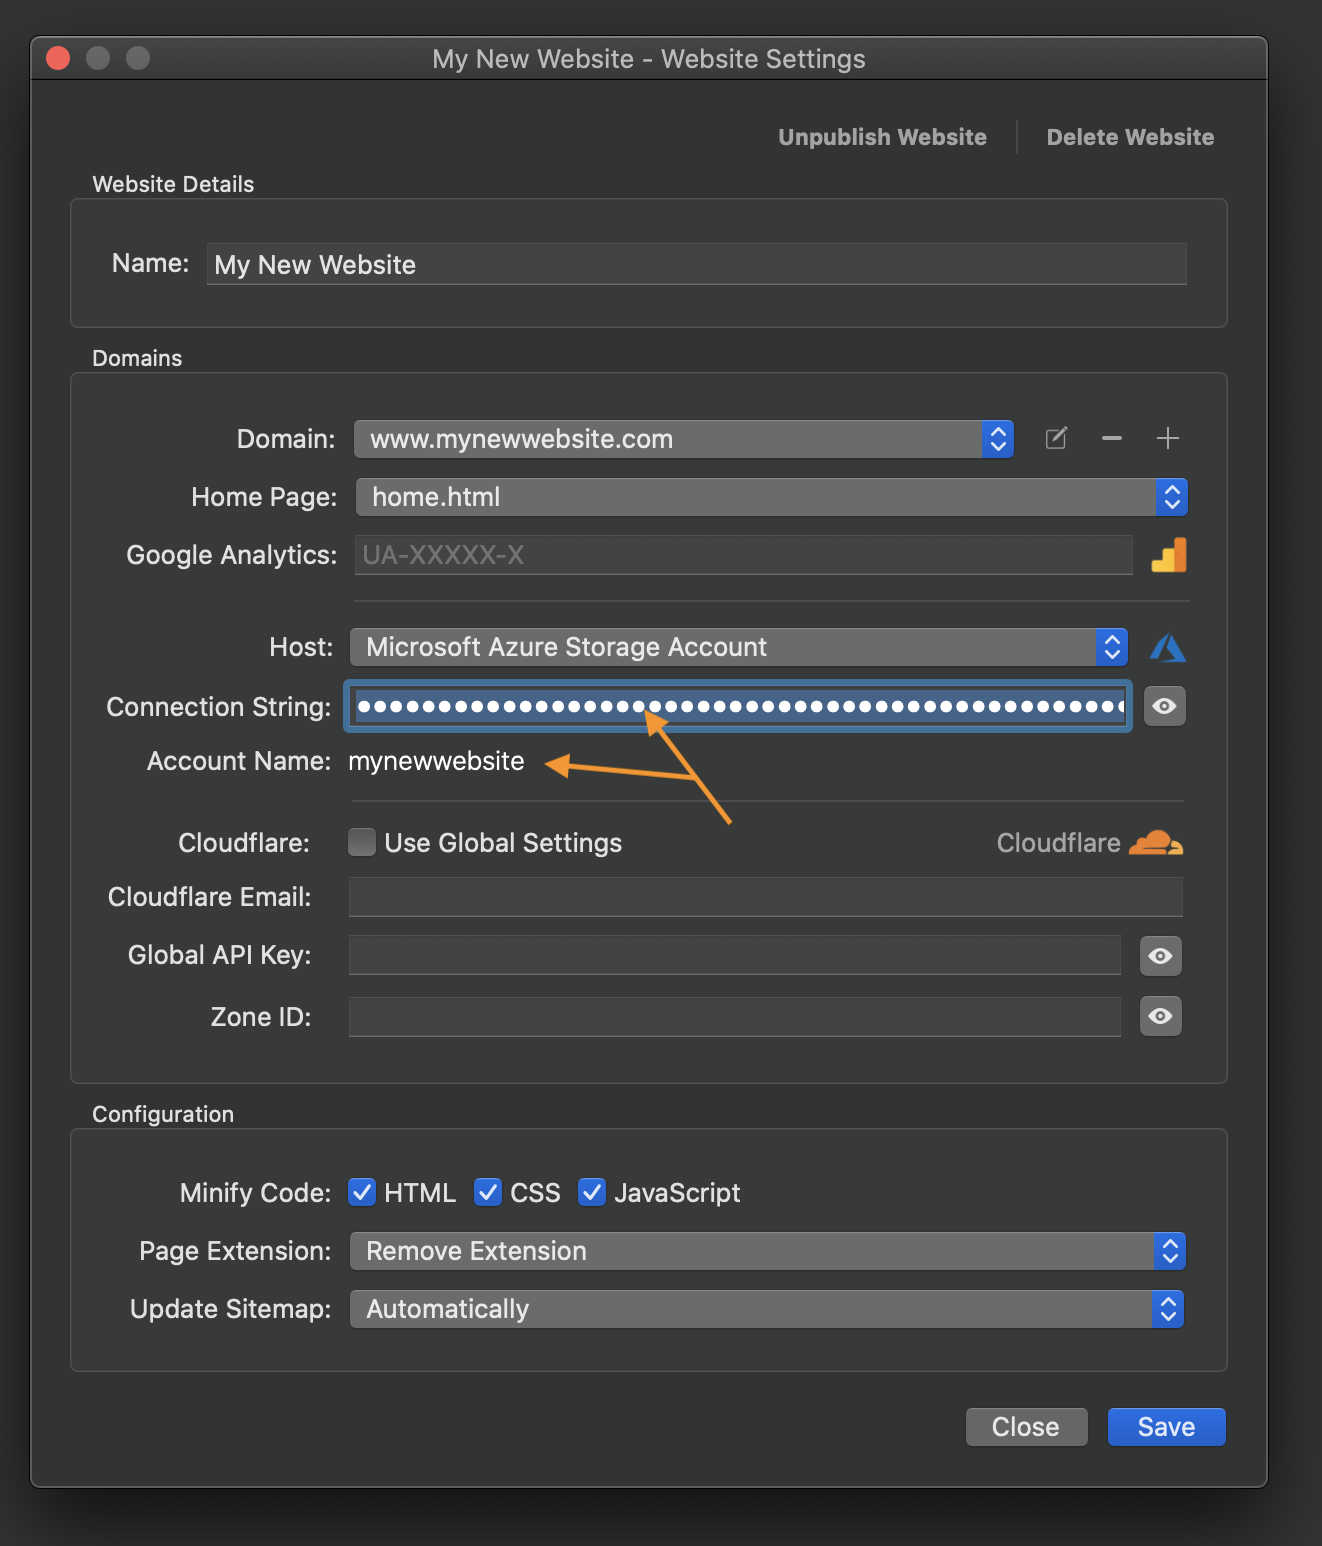Viewport: 1322px width, 1546px height.
Task: Open the Home Page dropdown
Action: pos(771,497)
